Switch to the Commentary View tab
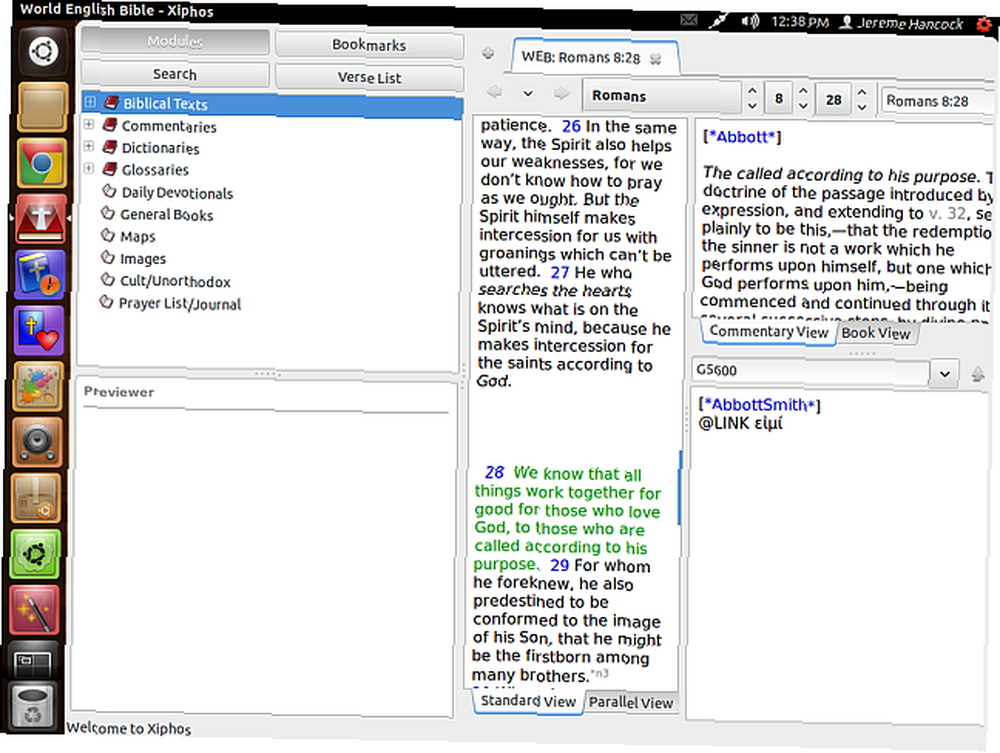1000x753 pixels. (768, 332)
